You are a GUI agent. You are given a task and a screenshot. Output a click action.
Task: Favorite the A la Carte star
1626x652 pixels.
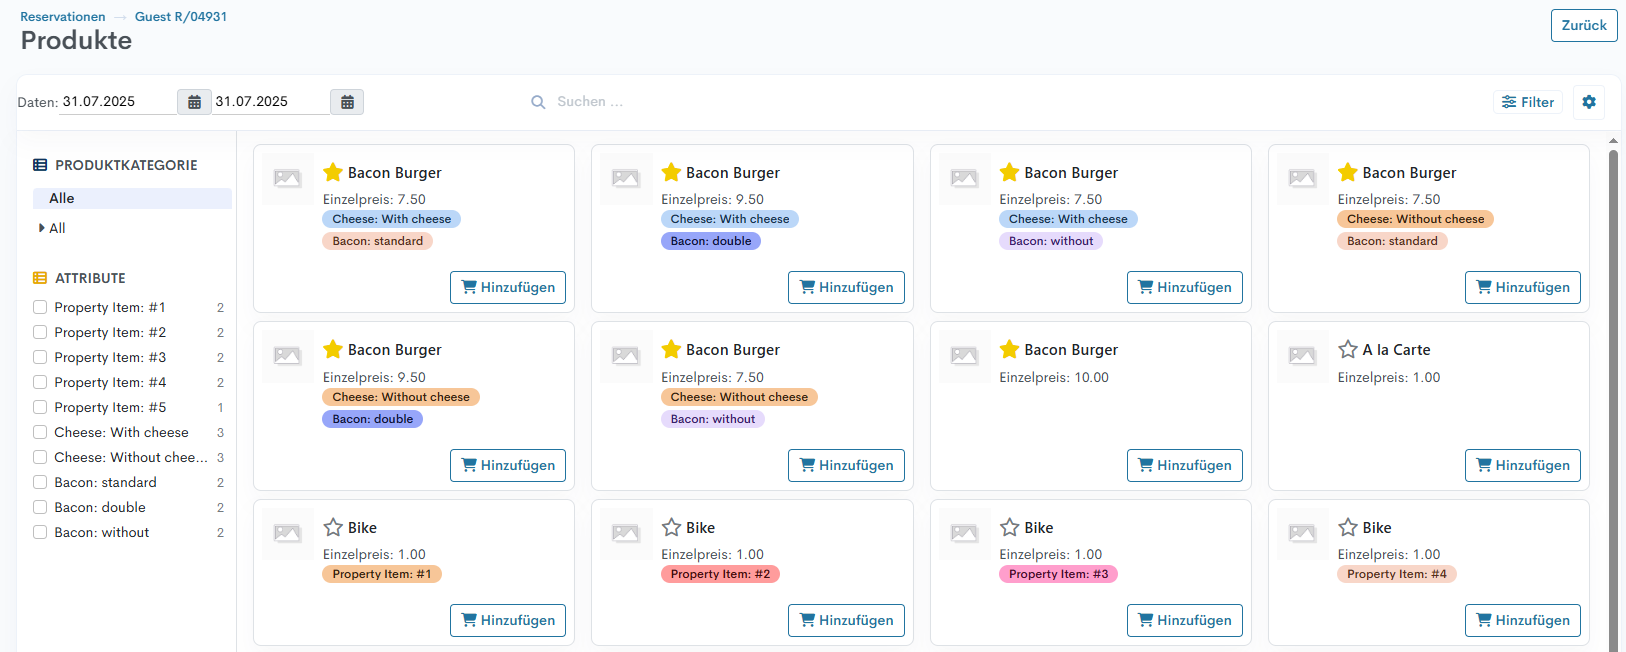tap(1347, 350)
